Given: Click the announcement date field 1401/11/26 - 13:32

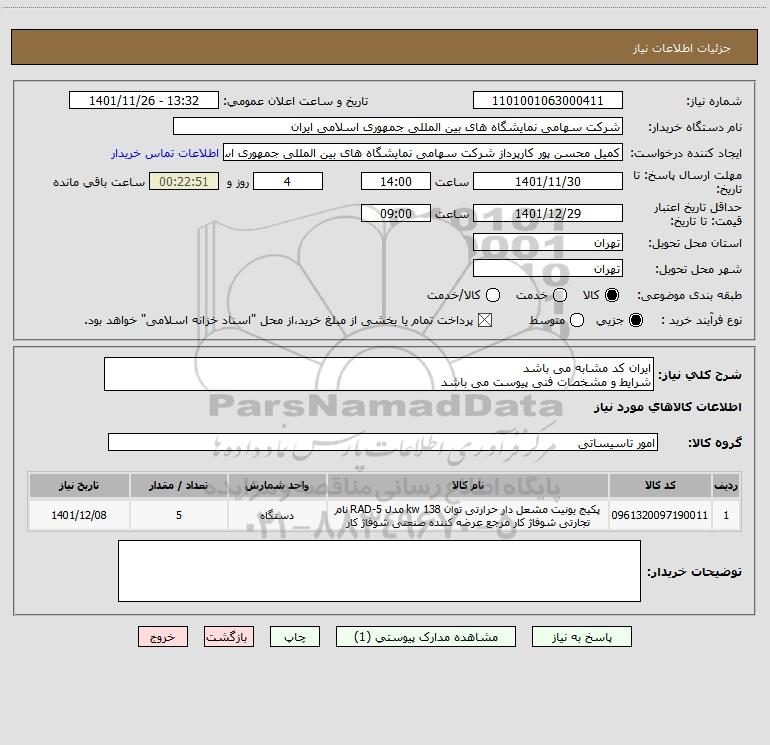Looking at the screenshot, I should click(x=144, y=101).
